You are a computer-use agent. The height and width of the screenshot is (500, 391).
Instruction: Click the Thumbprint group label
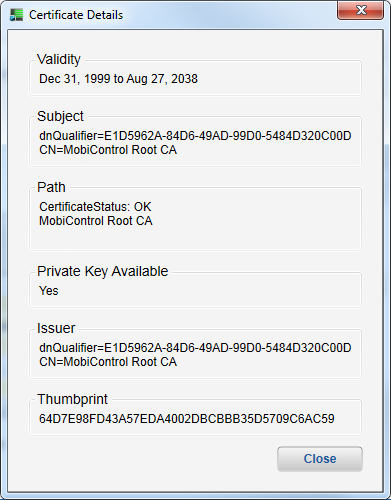pos(72,399)
